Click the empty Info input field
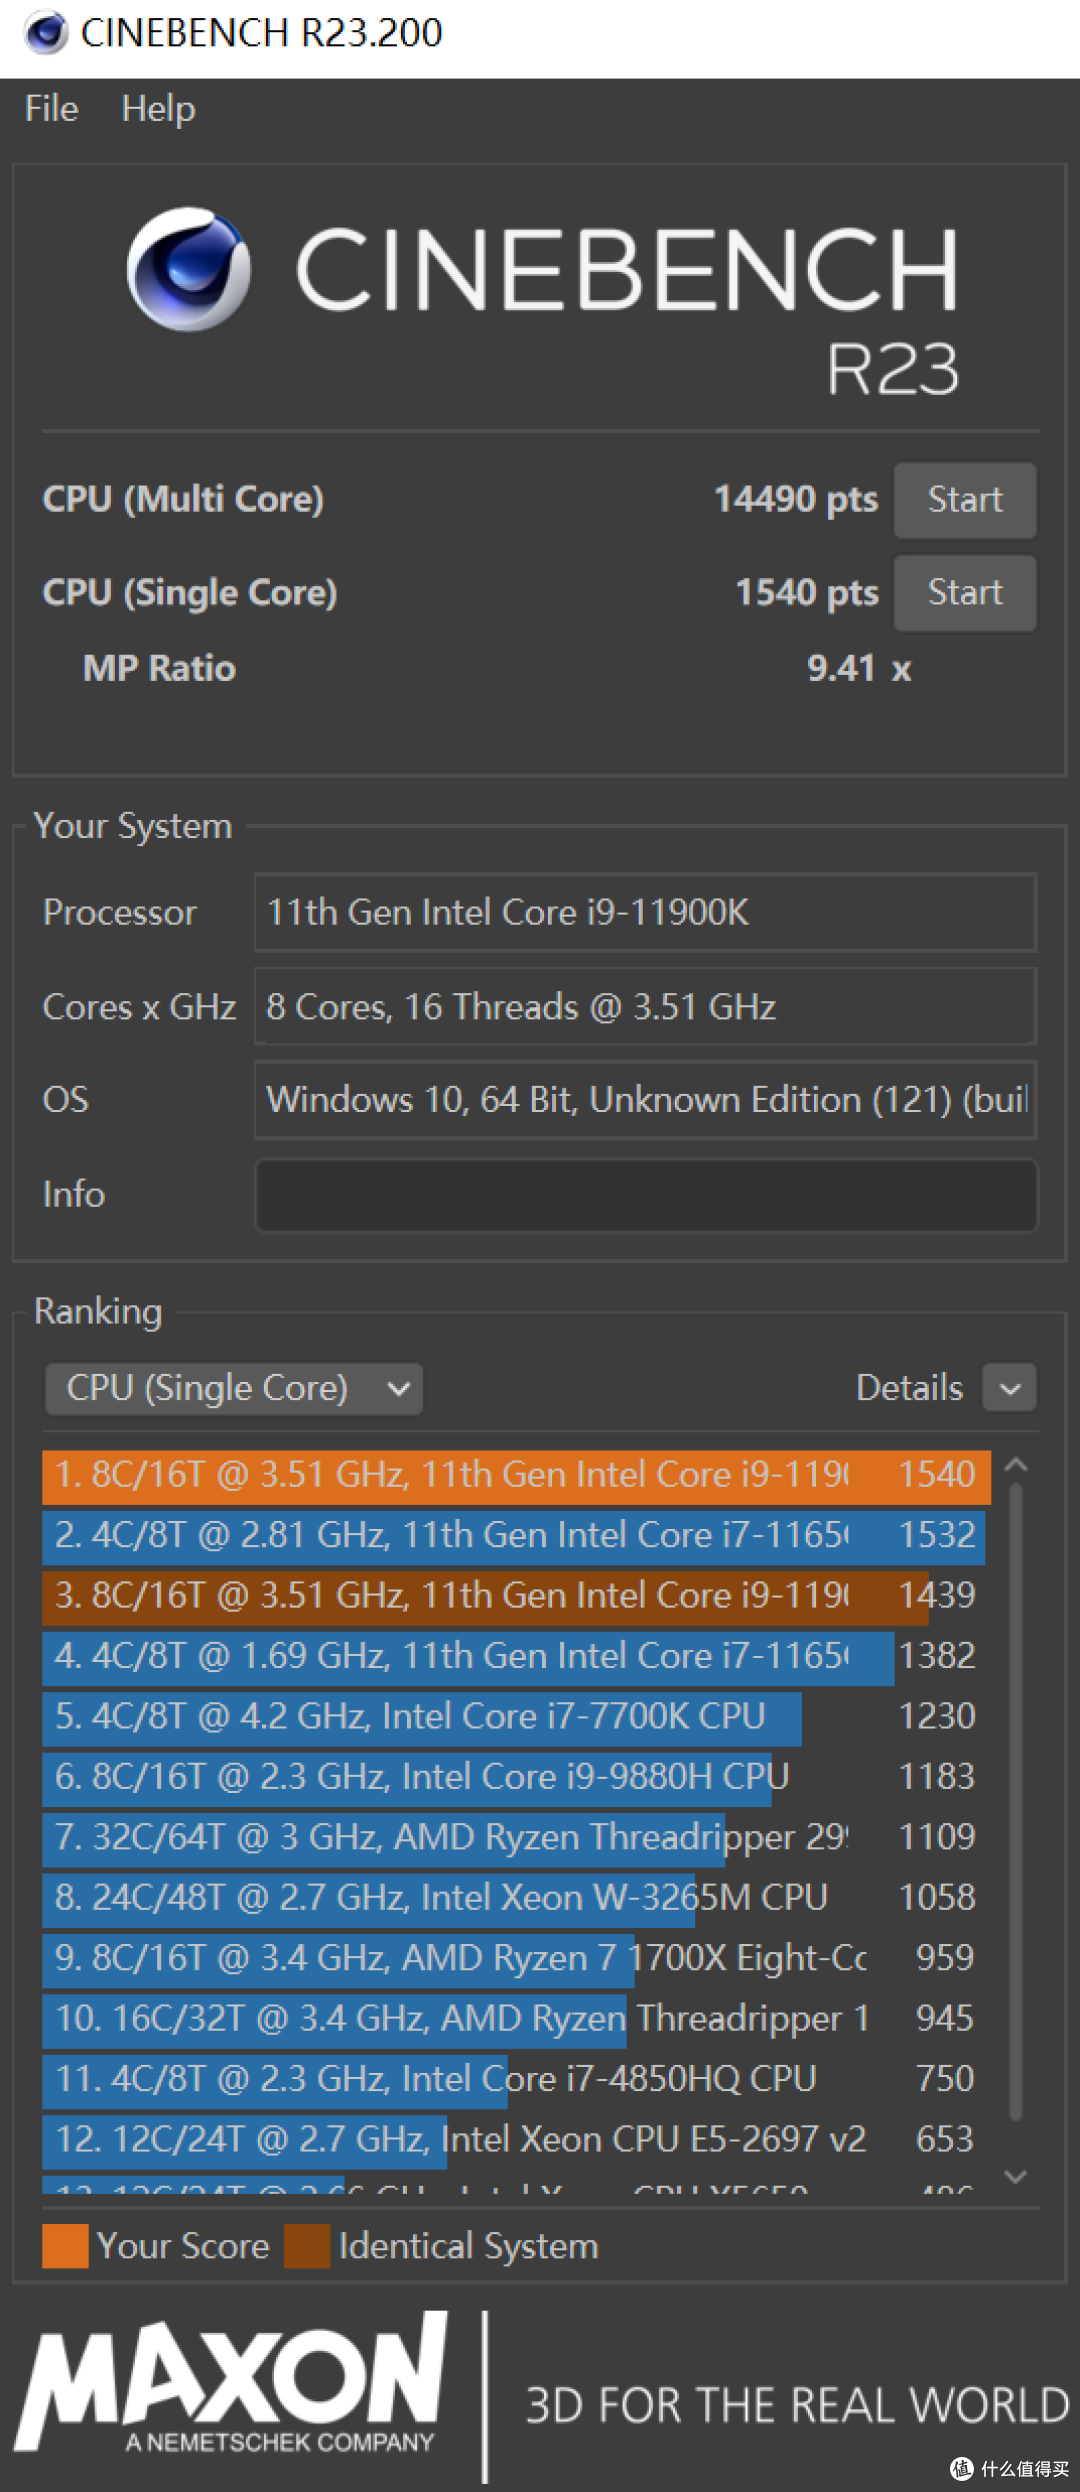This screenshot has width=1080, height=2492. pos(646,1195)
